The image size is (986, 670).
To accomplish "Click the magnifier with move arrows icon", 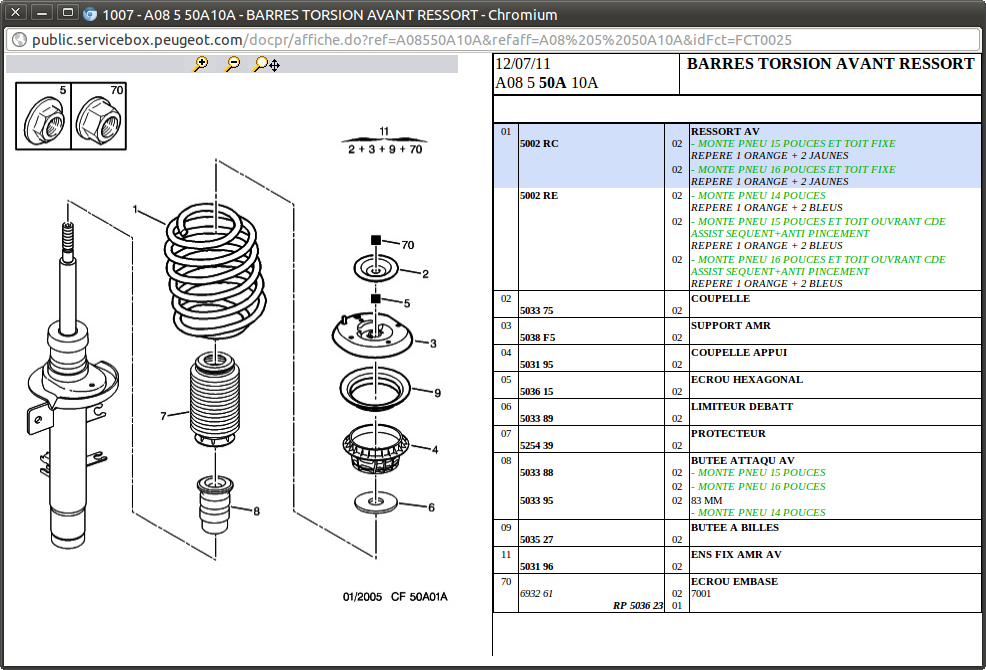I will tap(267, 64).
